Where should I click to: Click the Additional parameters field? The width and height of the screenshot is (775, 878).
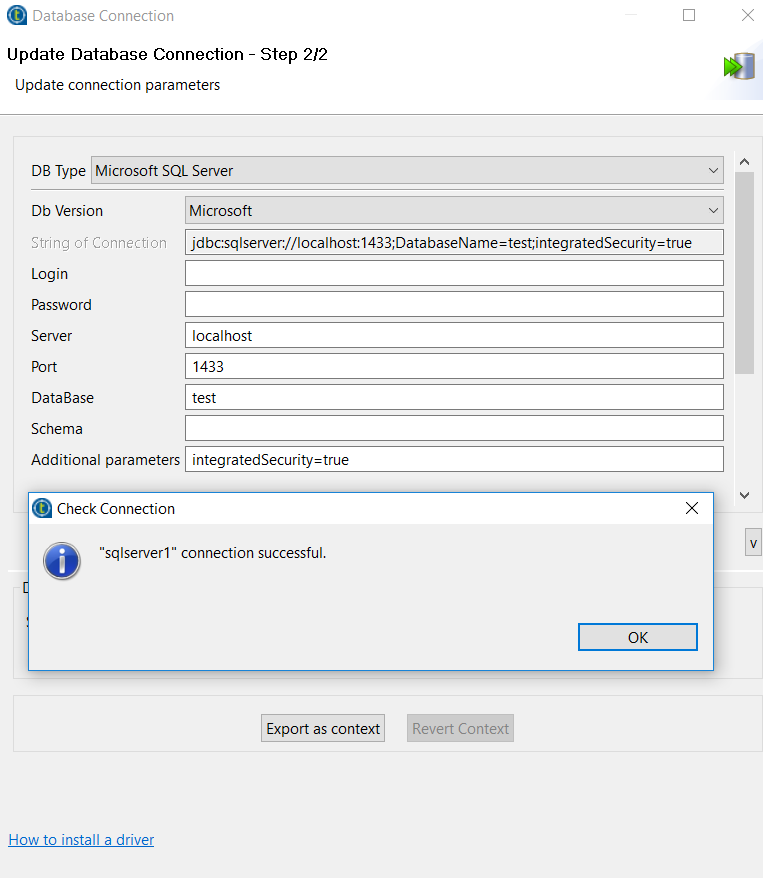[454, 460]
